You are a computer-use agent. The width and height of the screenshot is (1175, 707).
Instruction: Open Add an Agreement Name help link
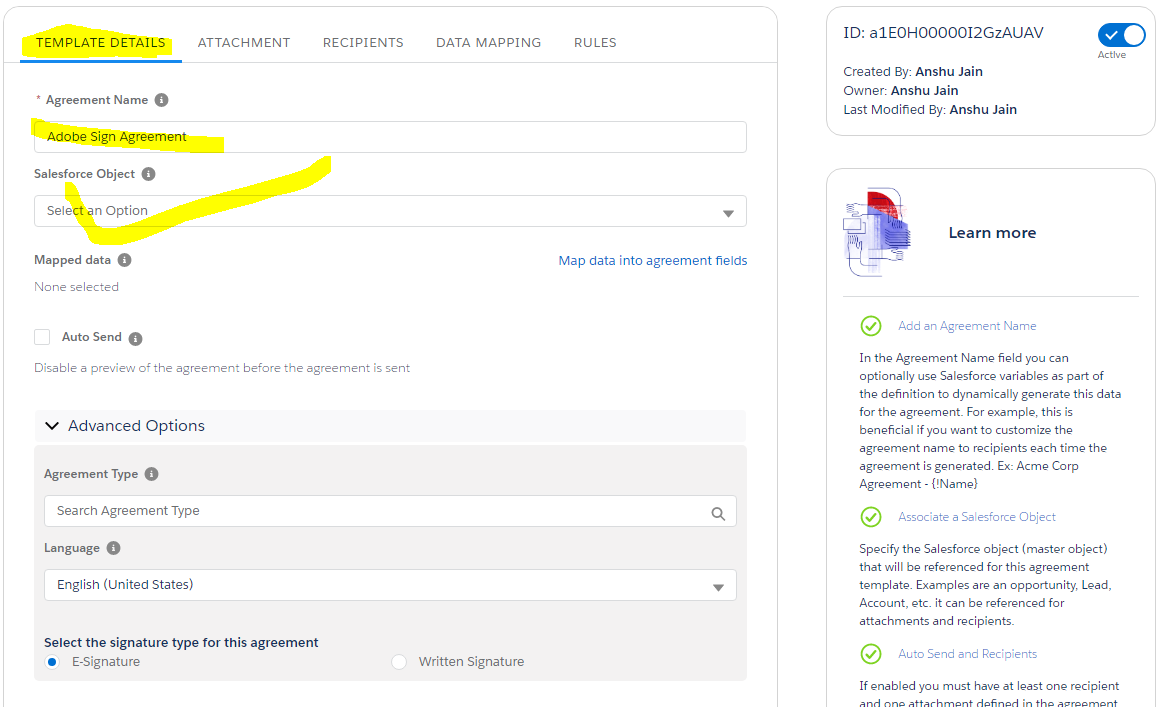(x=967, y=326)
